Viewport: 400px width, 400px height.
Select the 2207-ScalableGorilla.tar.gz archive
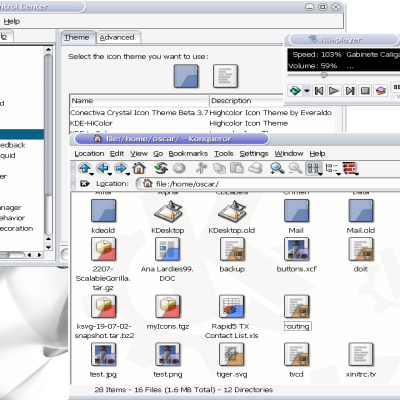point(103,264)
